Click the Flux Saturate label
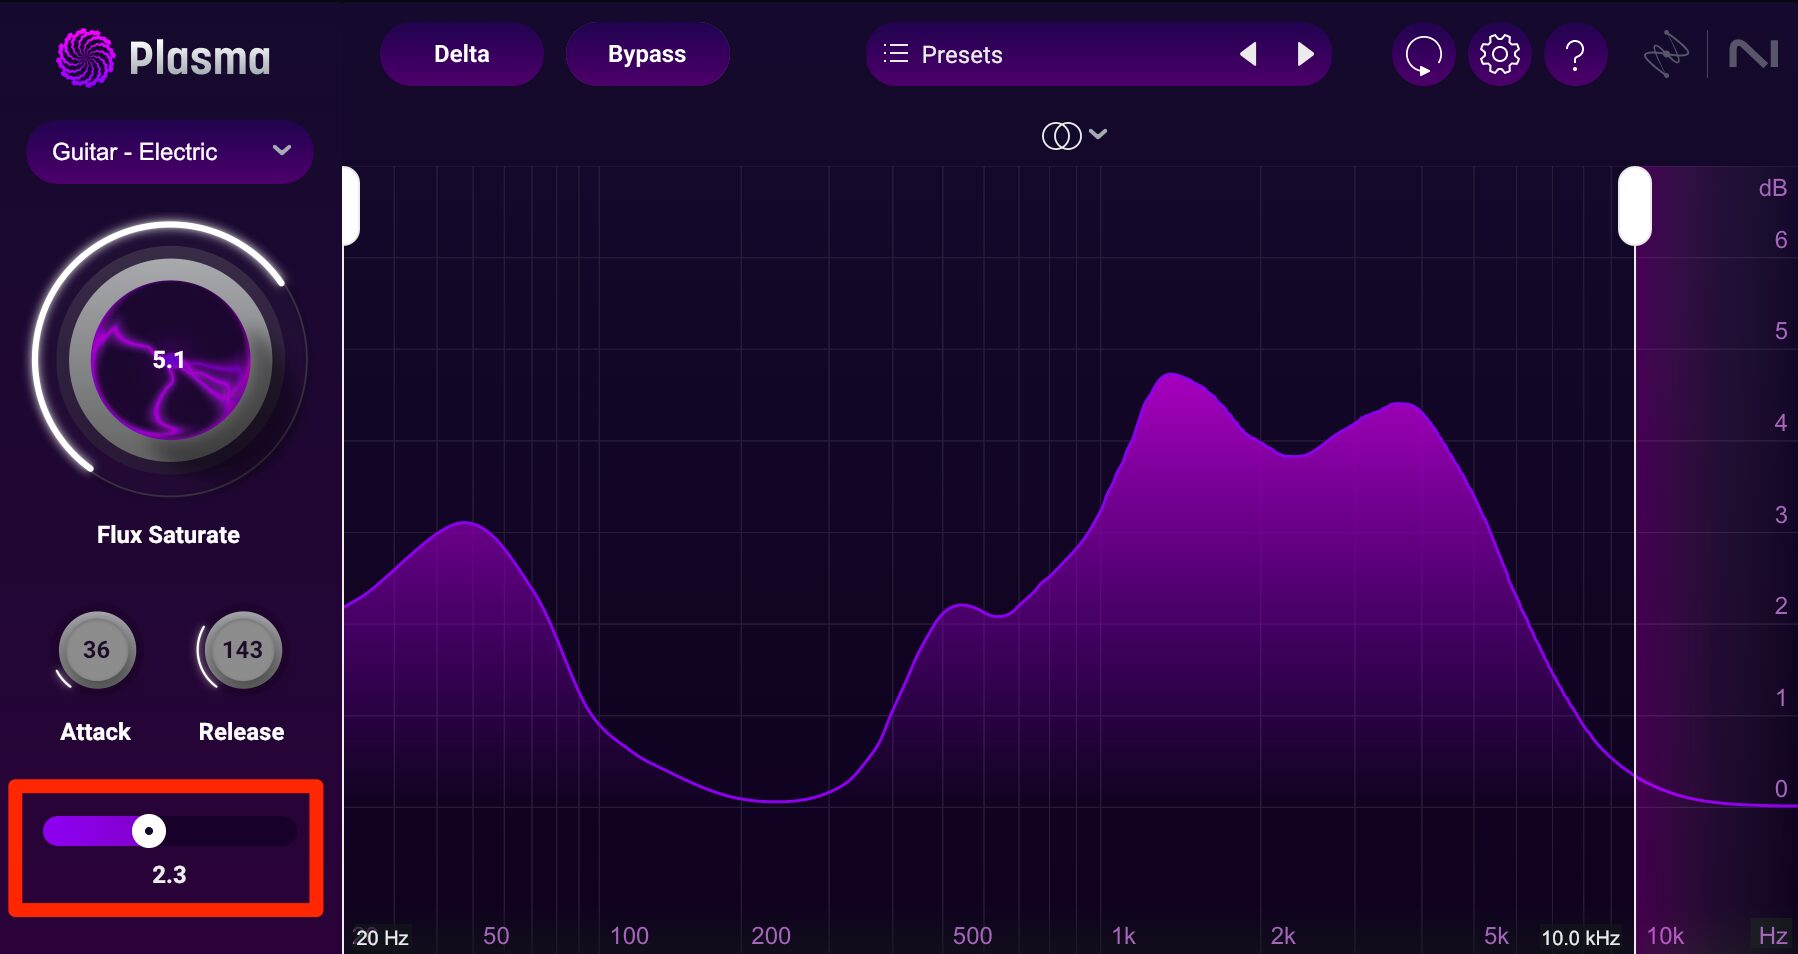This screenshot has height=954, width=1798. (168, 535)
